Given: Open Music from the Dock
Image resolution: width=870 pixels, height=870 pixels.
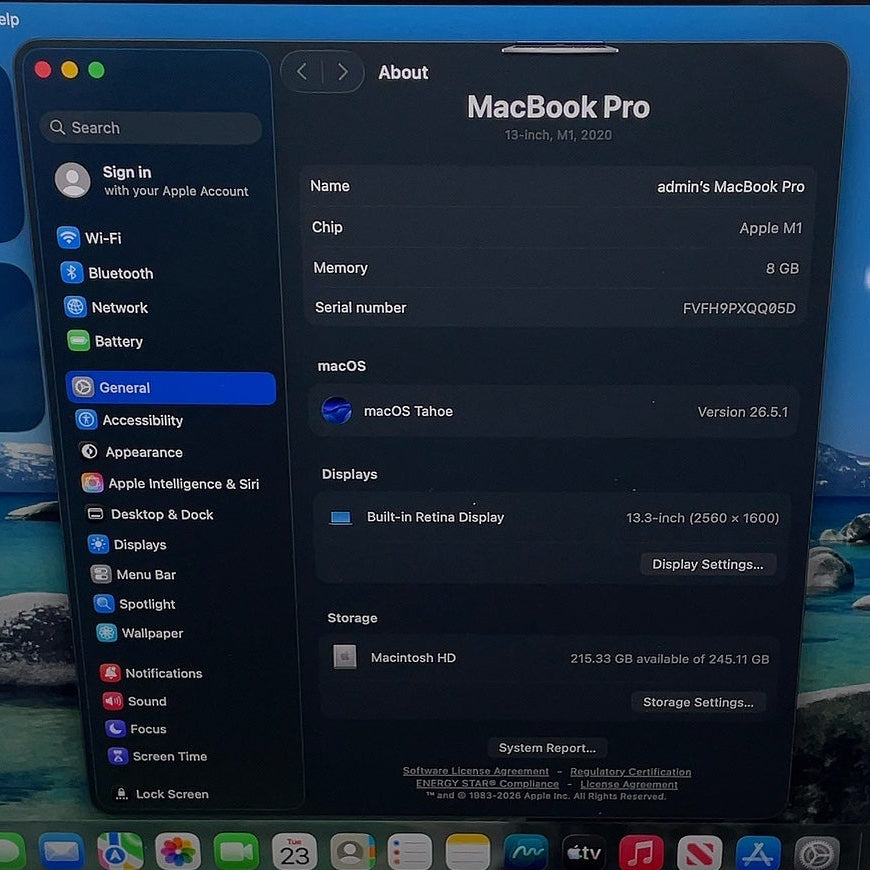Looking at the screenshot, I should pyautogui.click(x=641, y=853).
